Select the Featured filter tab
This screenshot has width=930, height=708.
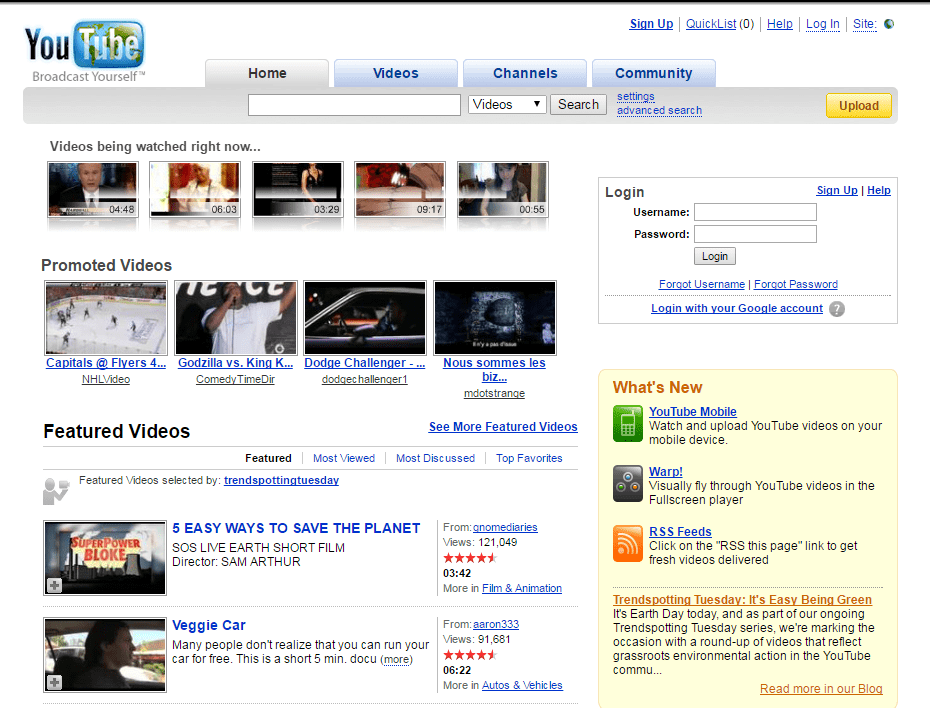click(x=268, y=458)
